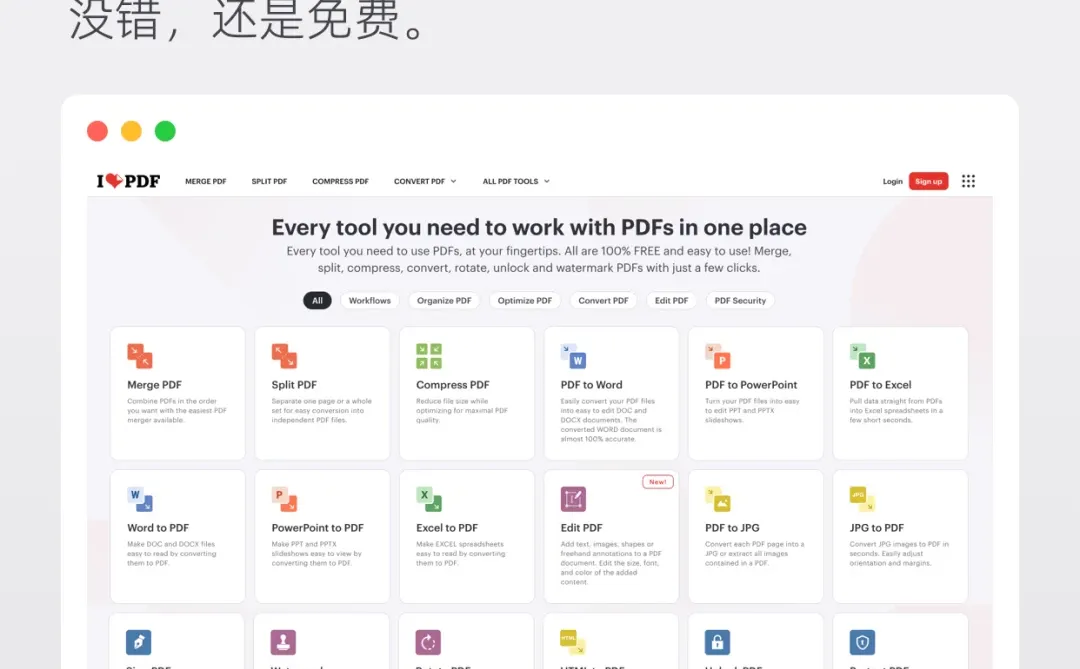1080x669 pixels.
Task: Select the All filter pill
Action: 317,300
